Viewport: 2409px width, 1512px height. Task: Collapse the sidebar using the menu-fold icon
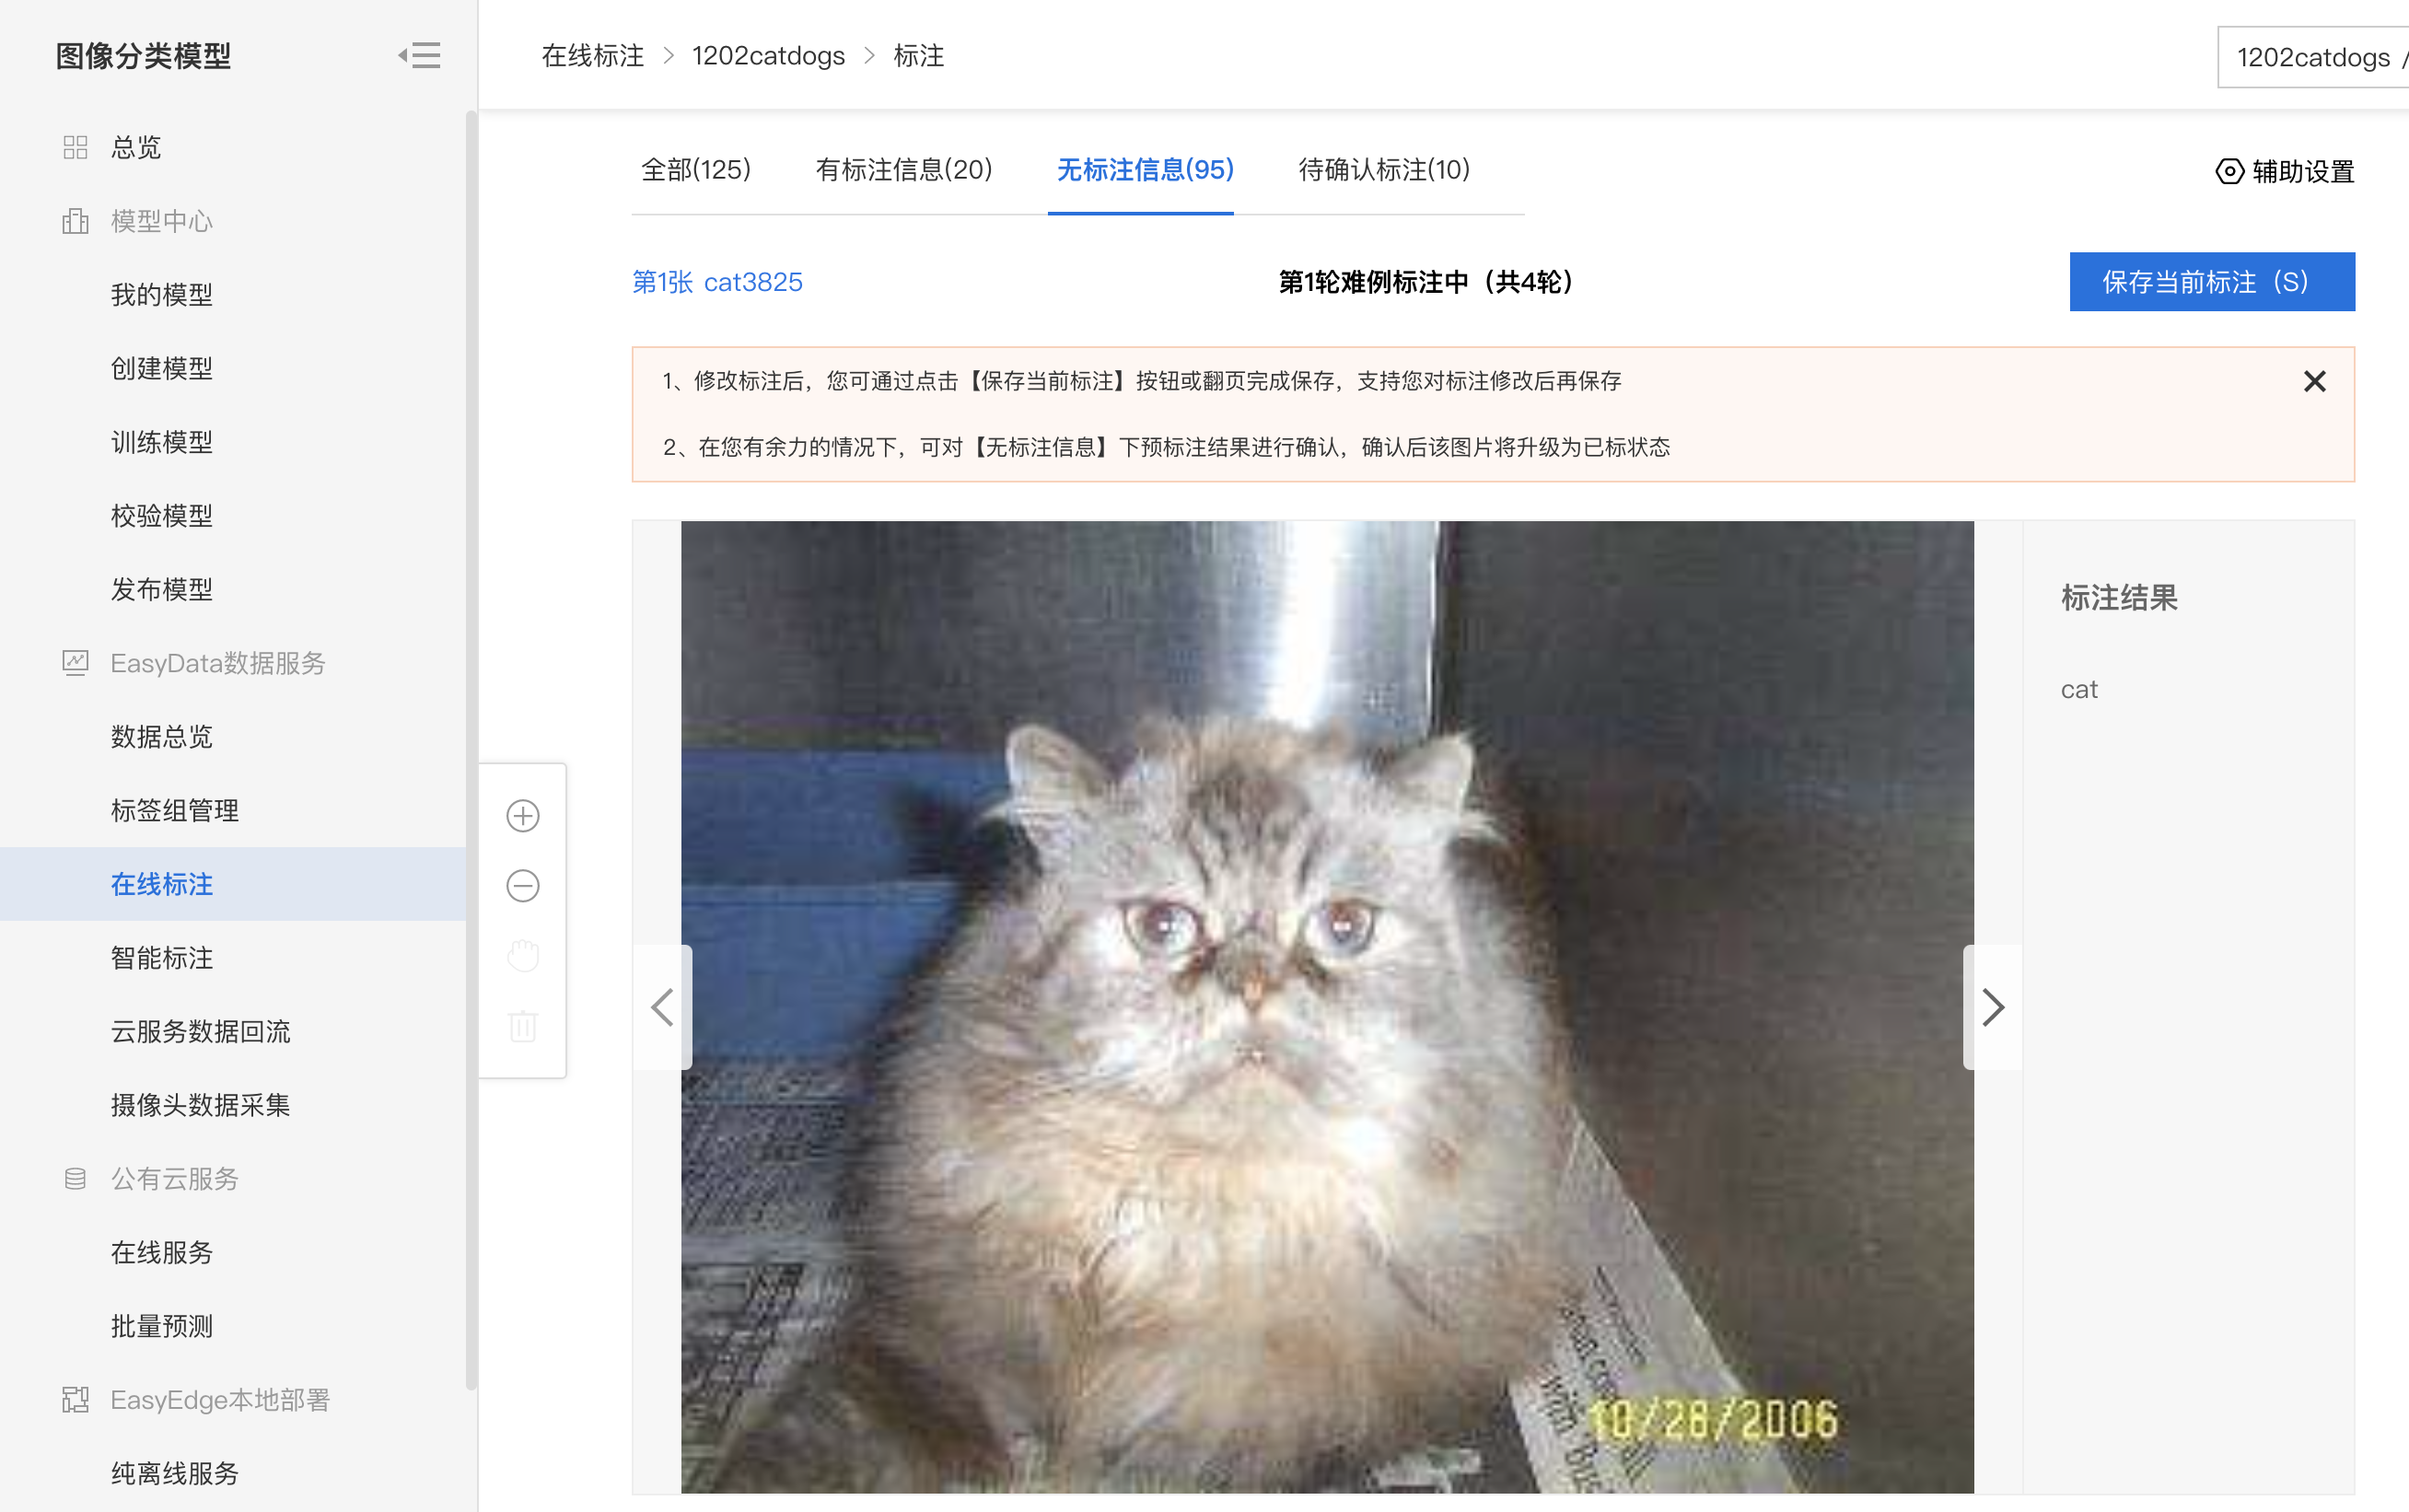pyautogui.click(x=419, y=56)
